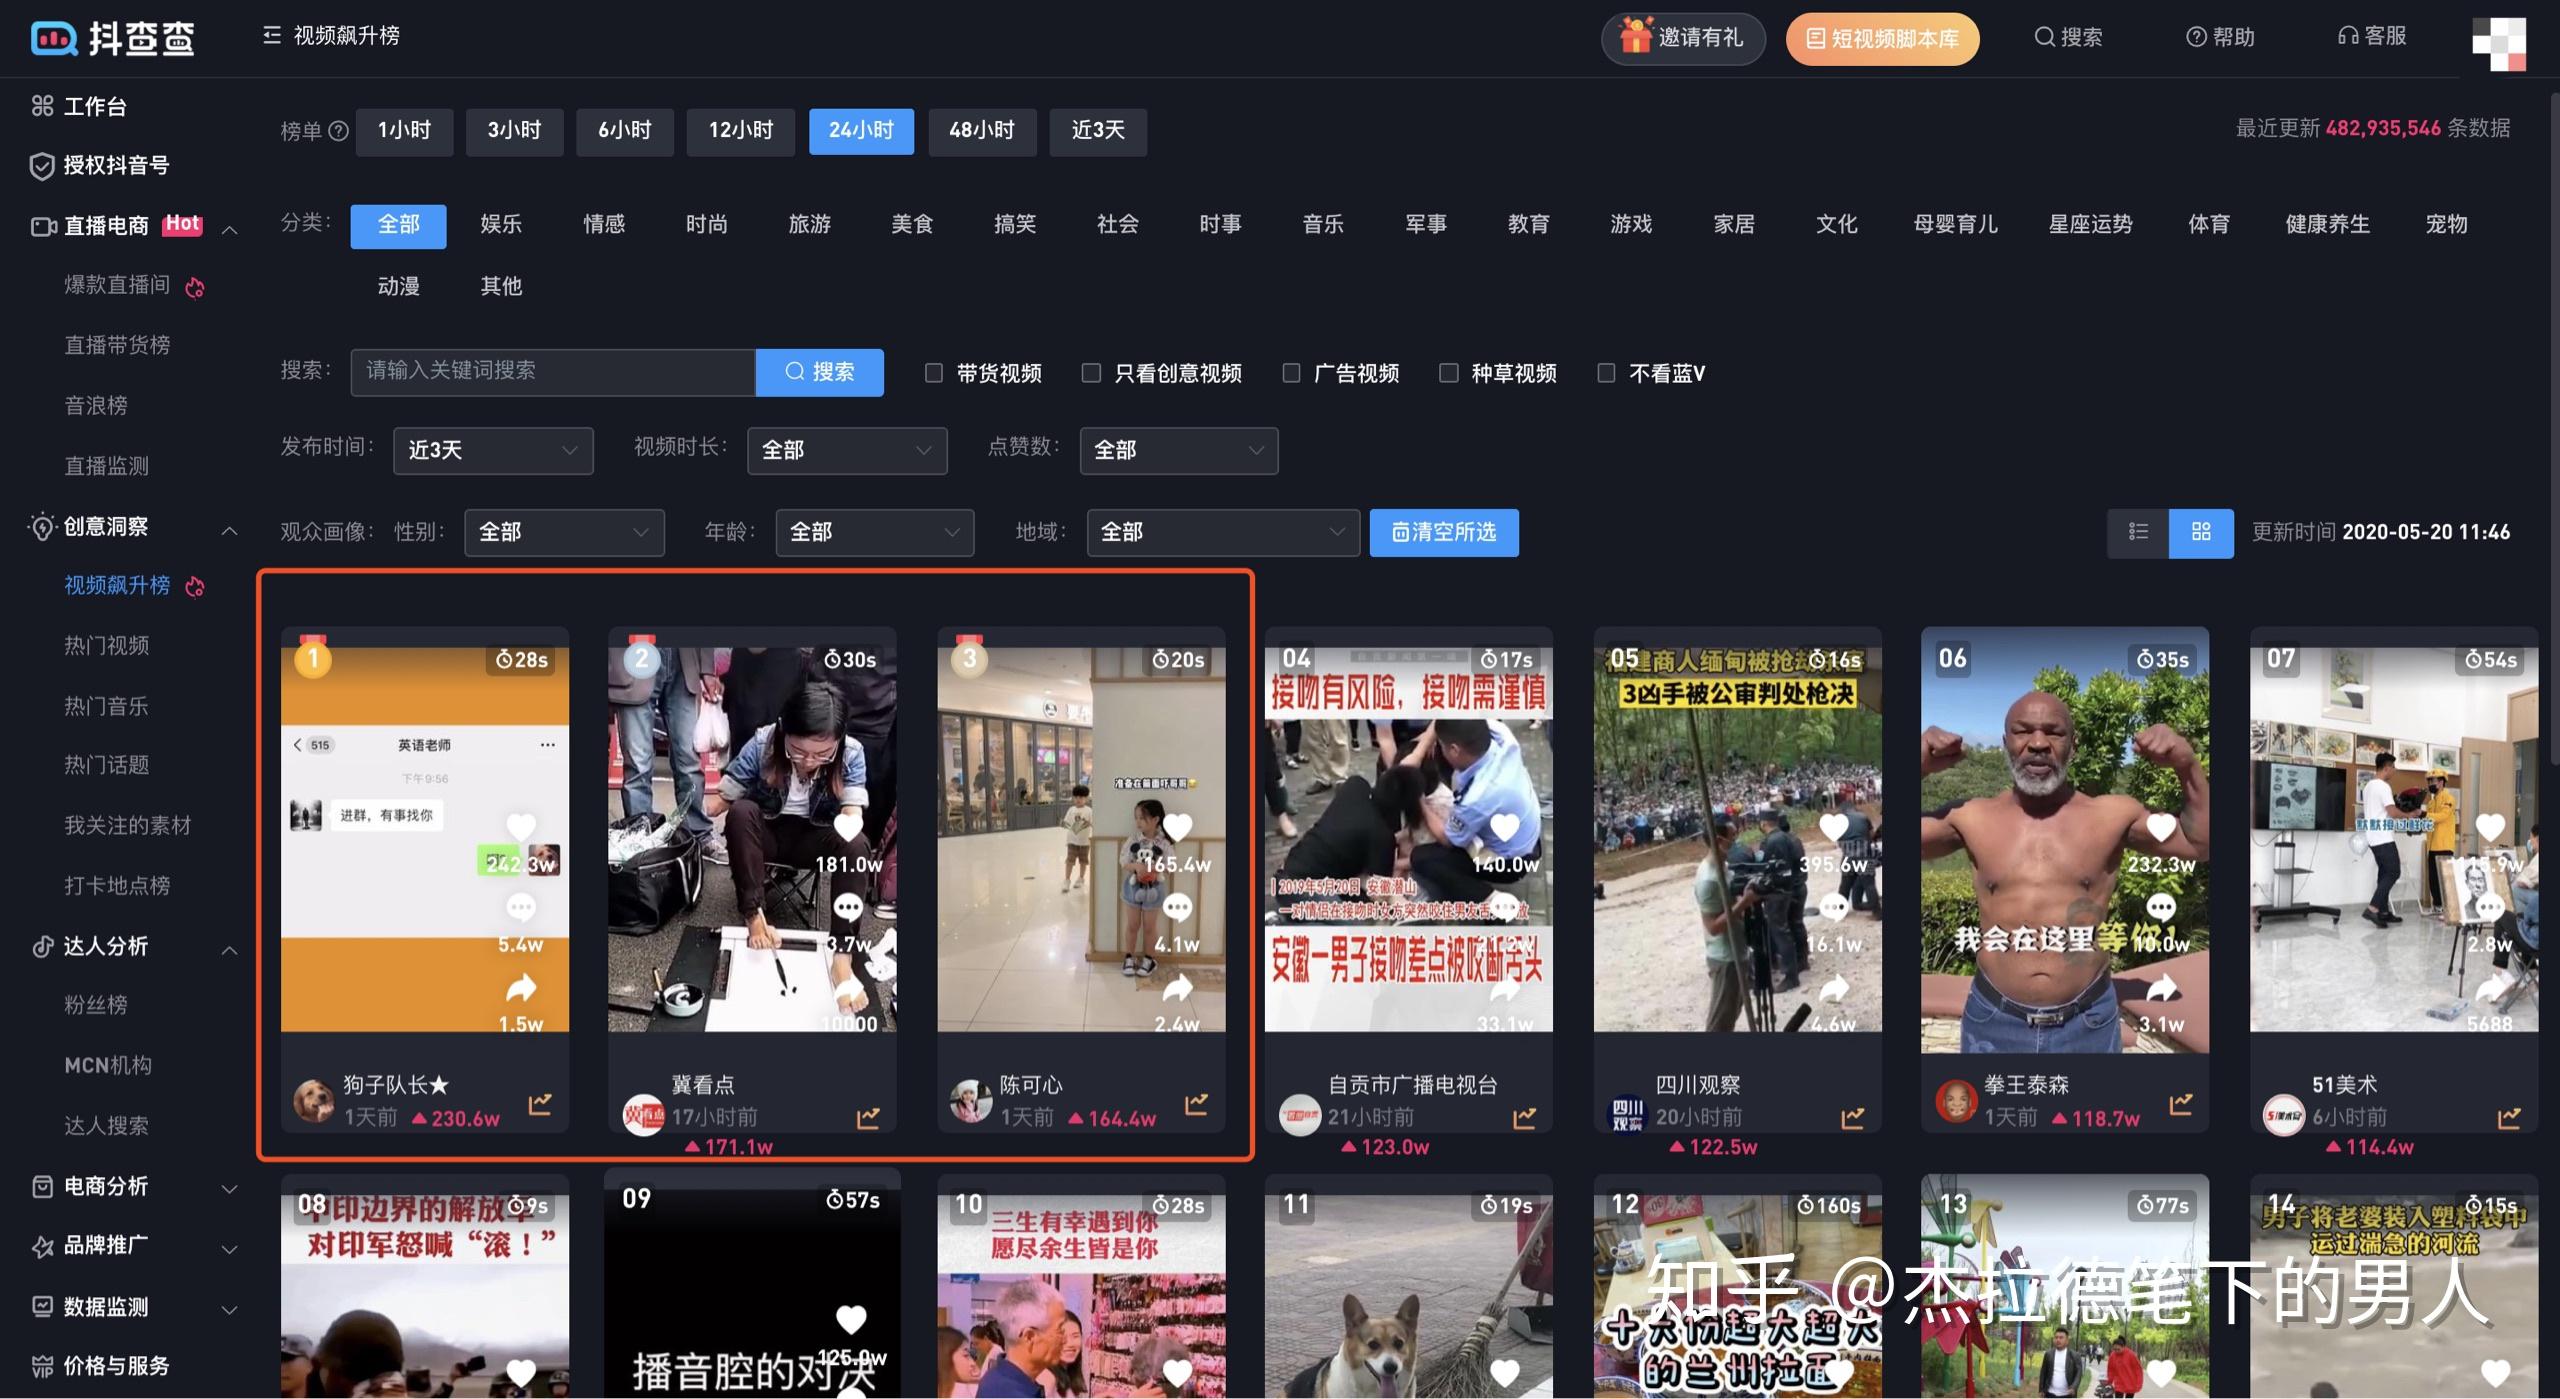Toggle sidebar menu icon beside 视频飙升榜
Viewport: 2560px width, 1399px height.
click(271, 36)
